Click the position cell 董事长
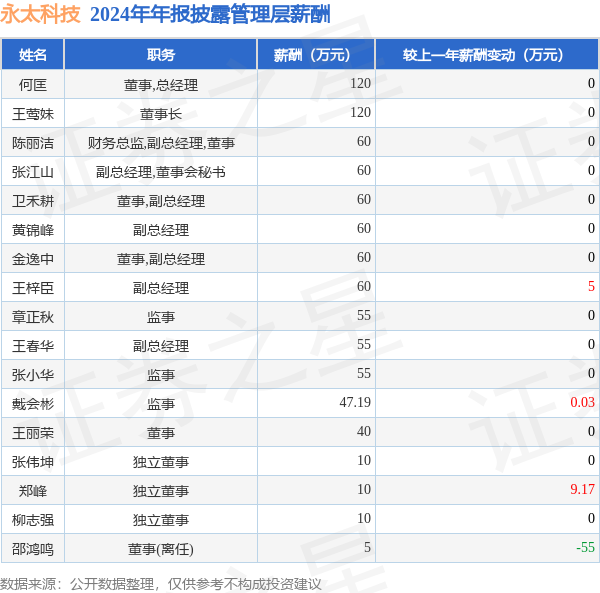Screen dimensions: 600x593 click(x=161, y=114)
